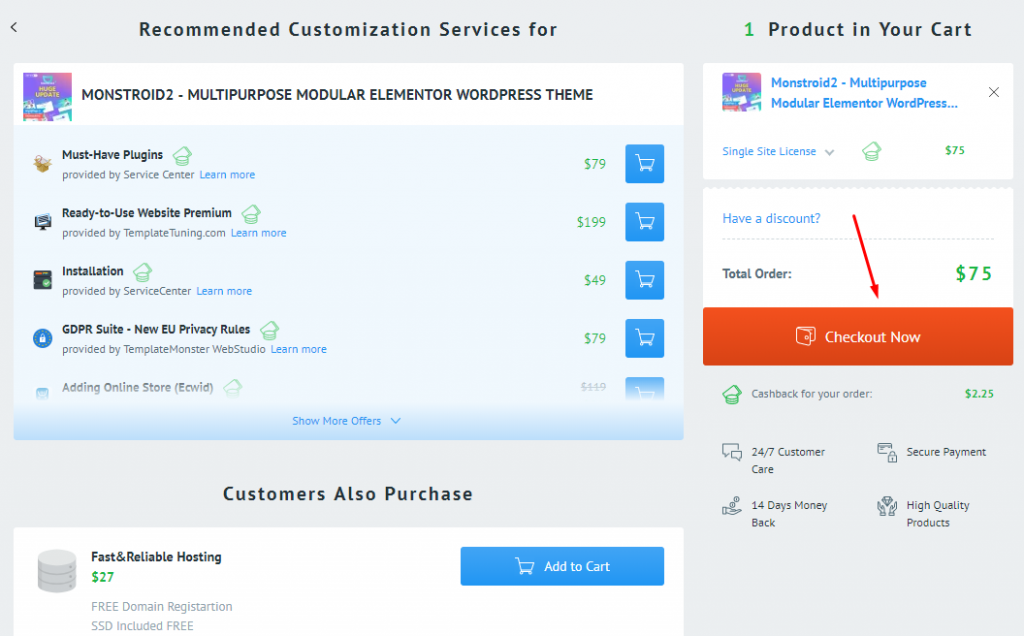Image resolution: width=1024 pixels, height=636 pixels.
Task: Open the Single Site License dropdown
Action: (x=778, y=151)
